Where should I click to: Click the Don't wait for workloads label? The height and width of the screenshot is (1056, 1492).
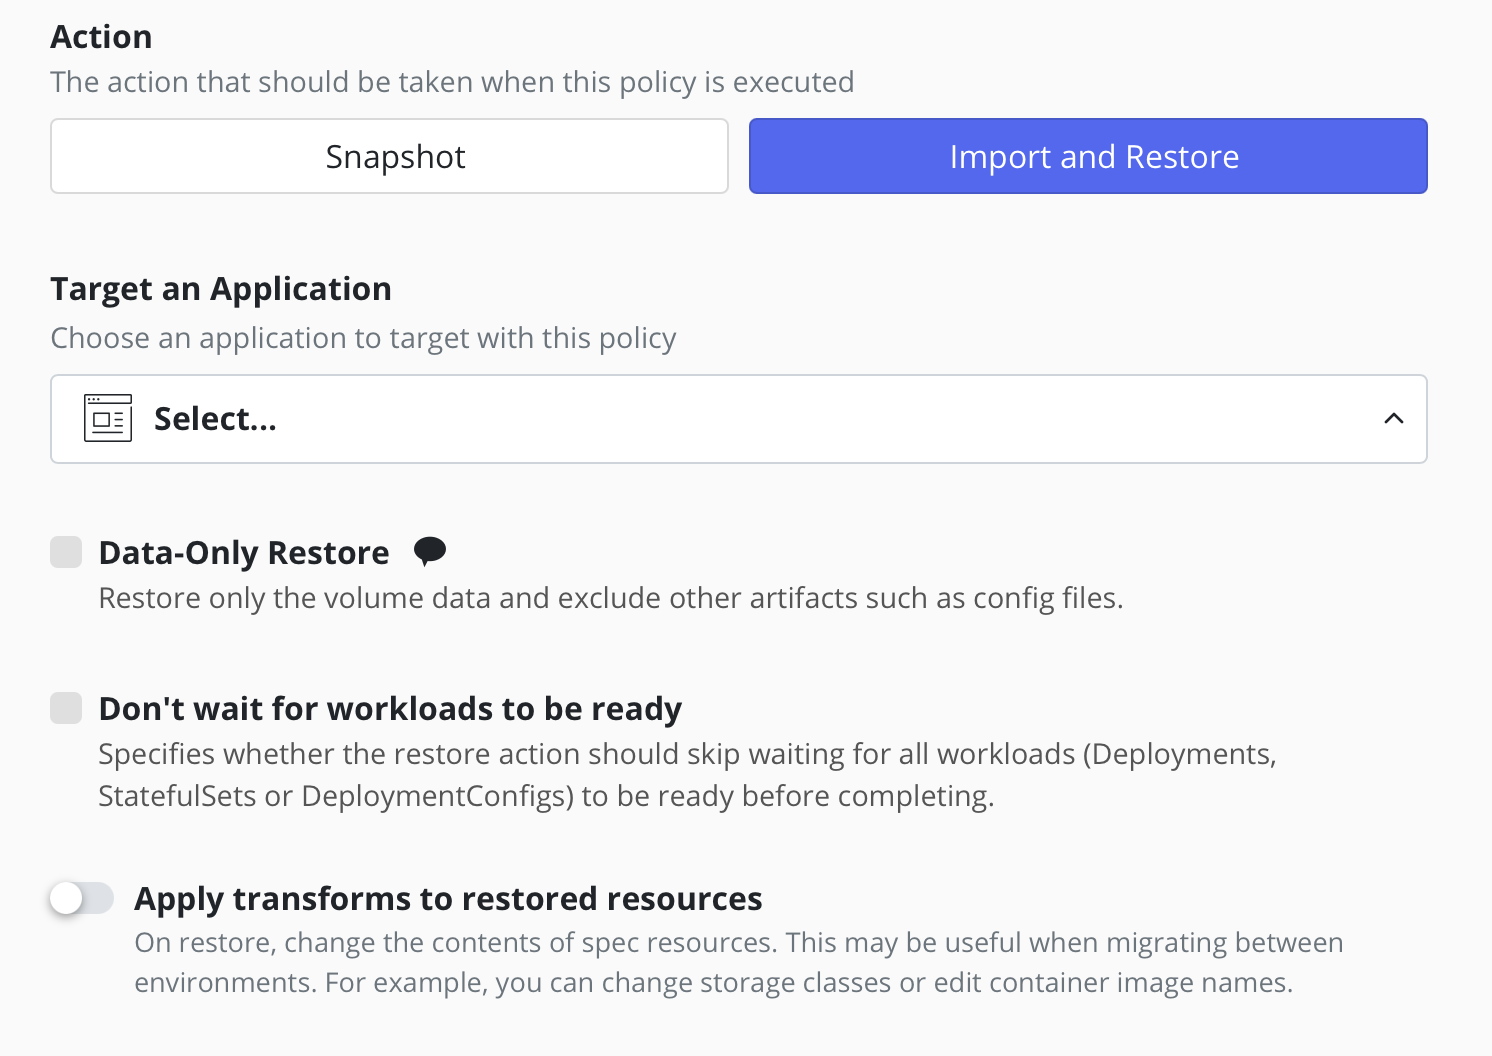(390, 708)
